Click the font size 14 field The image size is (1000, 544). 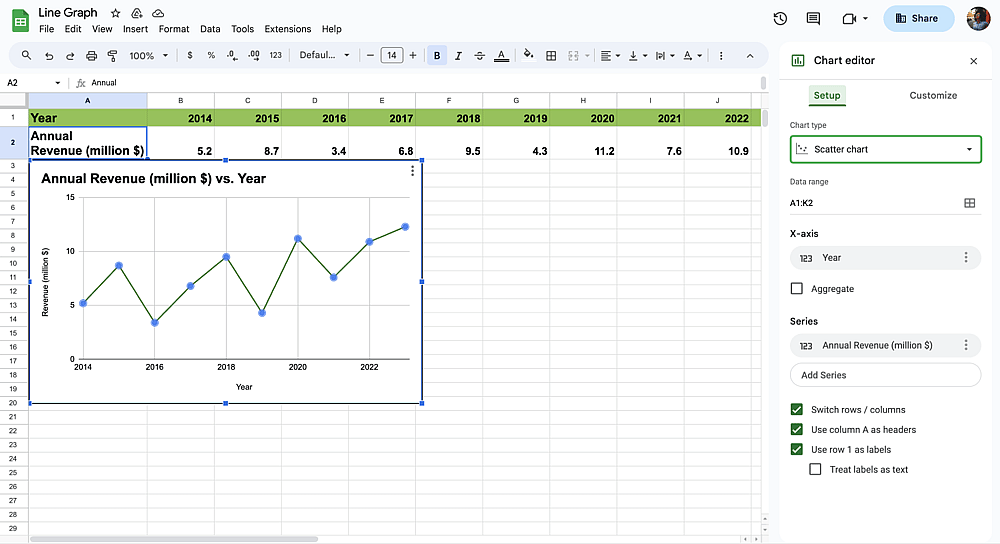(x=392, y=55)
